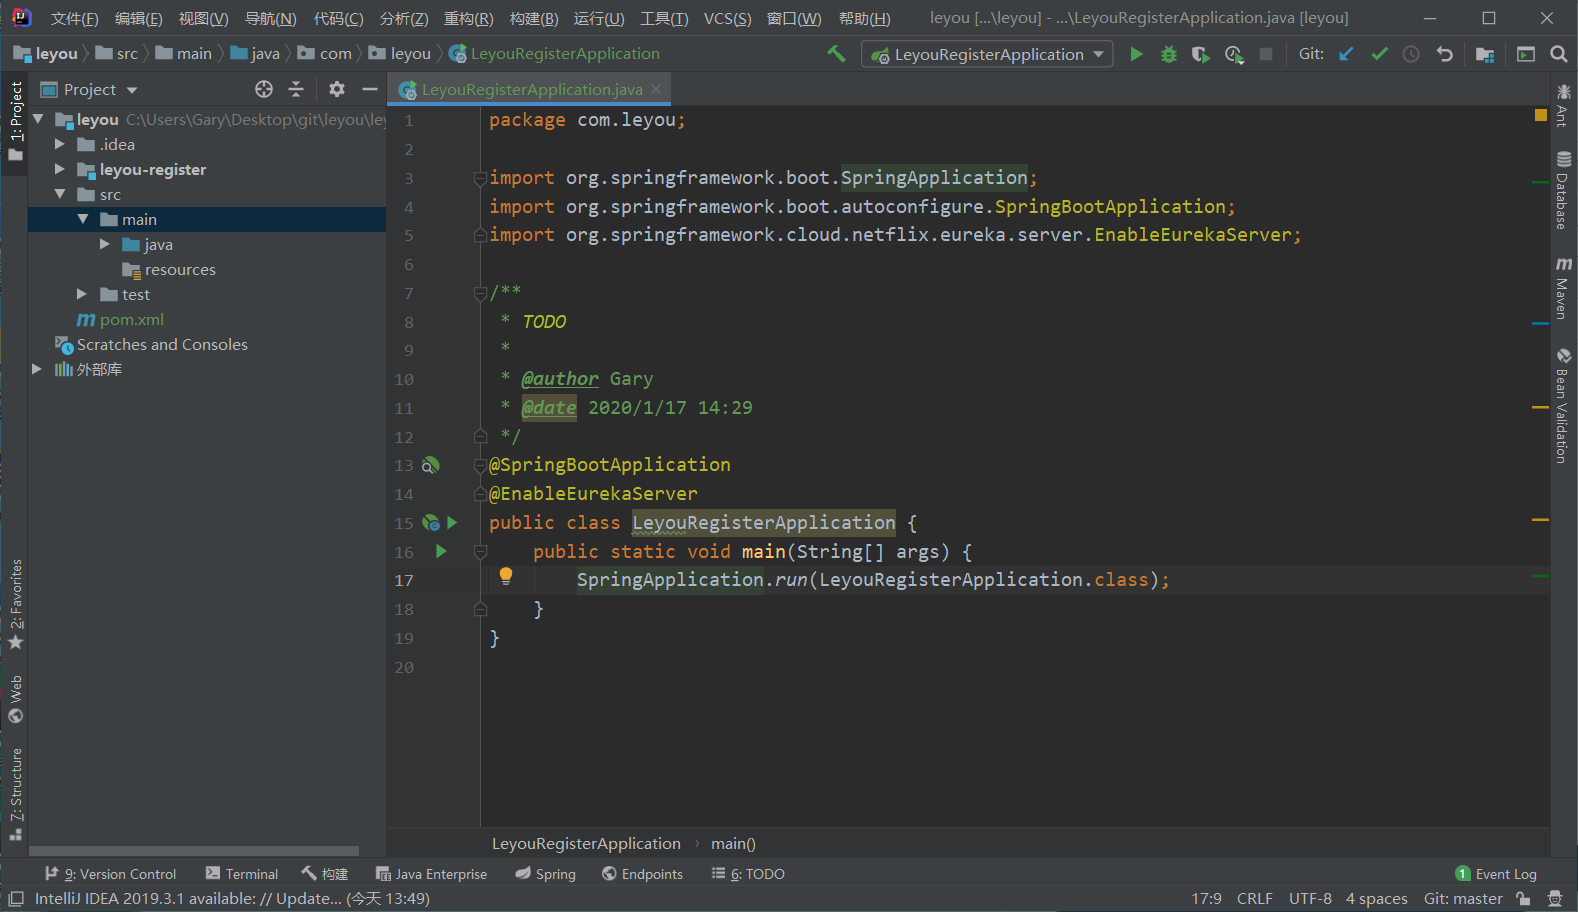This screenshot has height=912, width=1578.
Task: Open the Database side panel
Action: tap(1563, 190)
